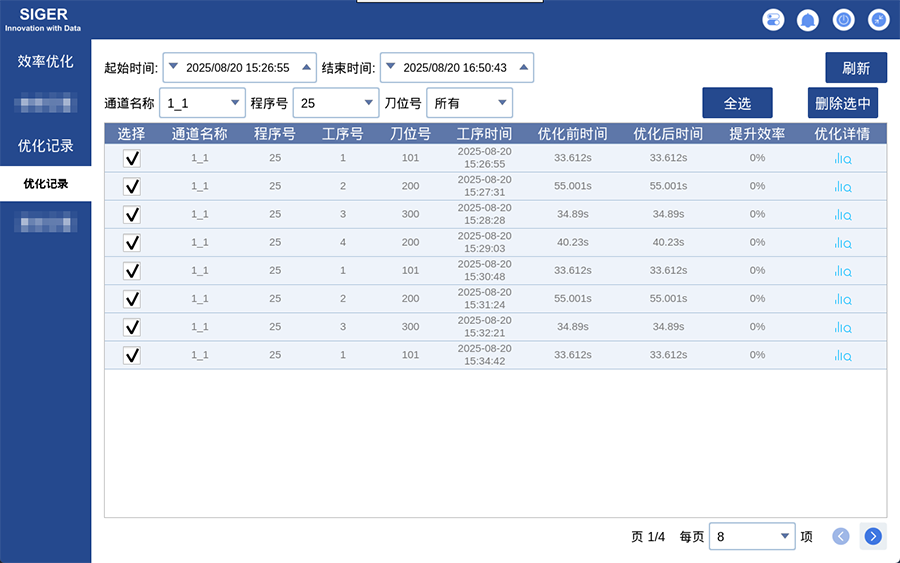Increase start time with the up arrow
The image size is (900, 563).
307,67
